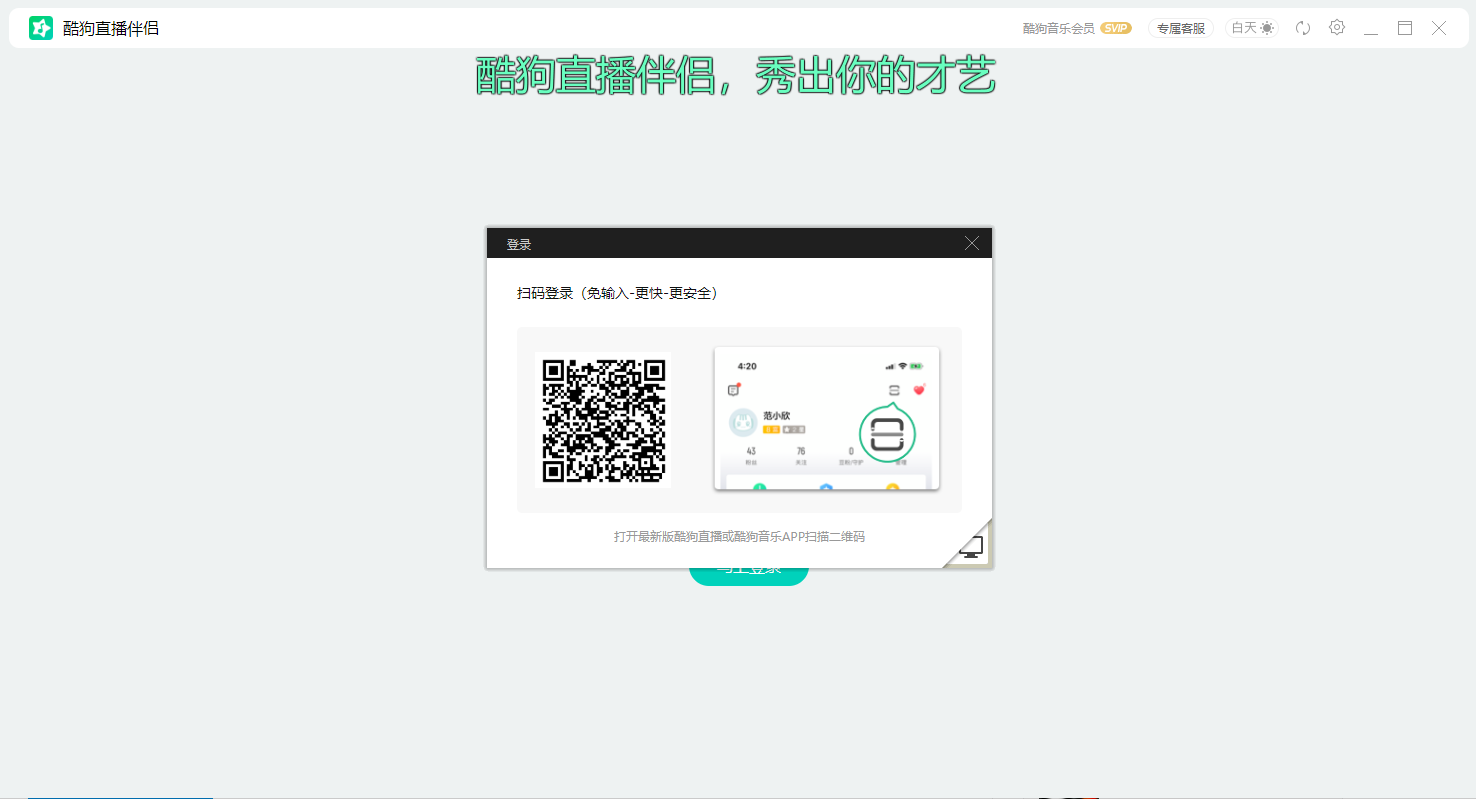
Task: Toggle 白天 day/night theme mode
Action: (1251, 27)
